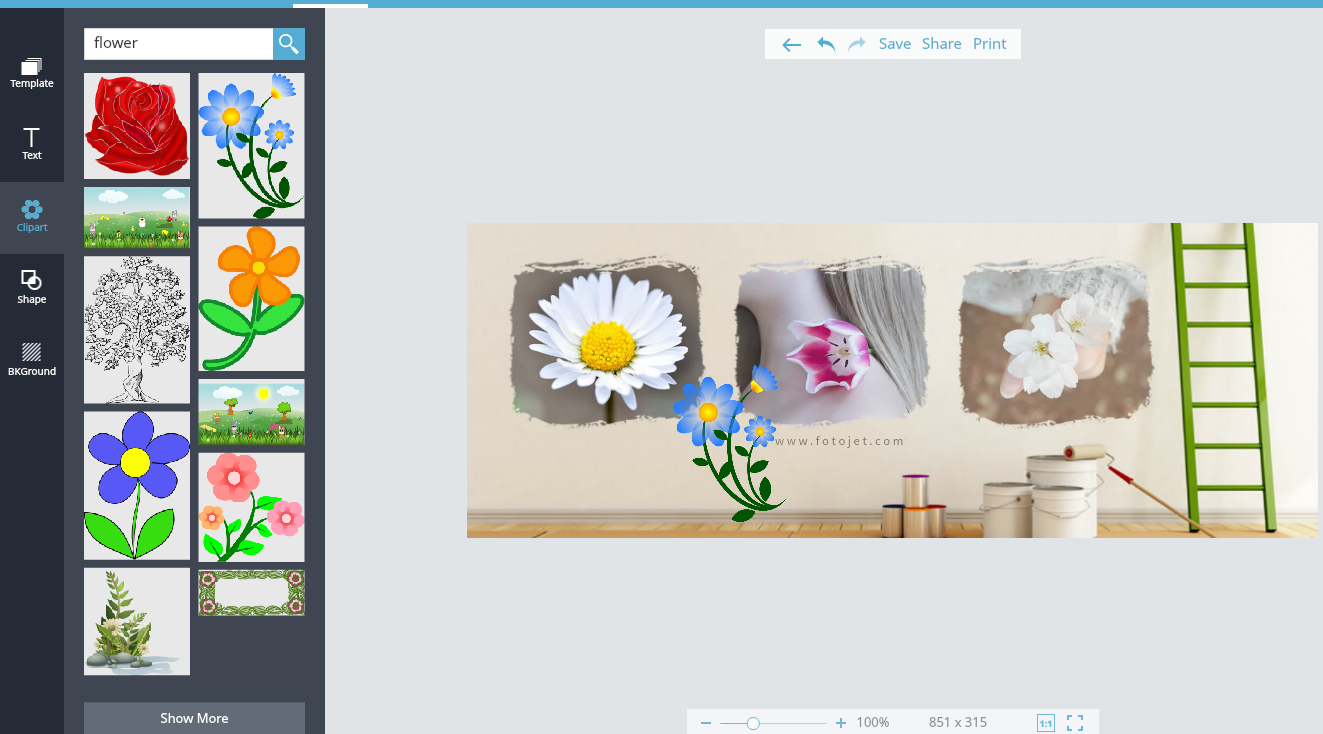Click the zoom level slider handle
Image resolution: width=1323 pixels, height=734 pixels.
coord(752,722)
